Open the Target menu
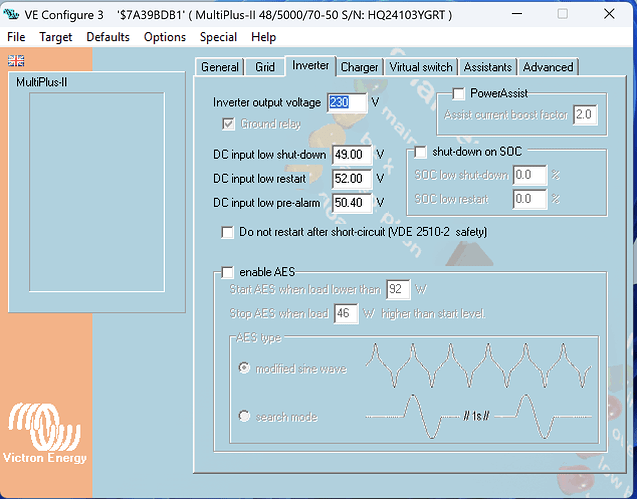Image resolution: width=637 pixels, height=499 pixels. coord(56,37)
